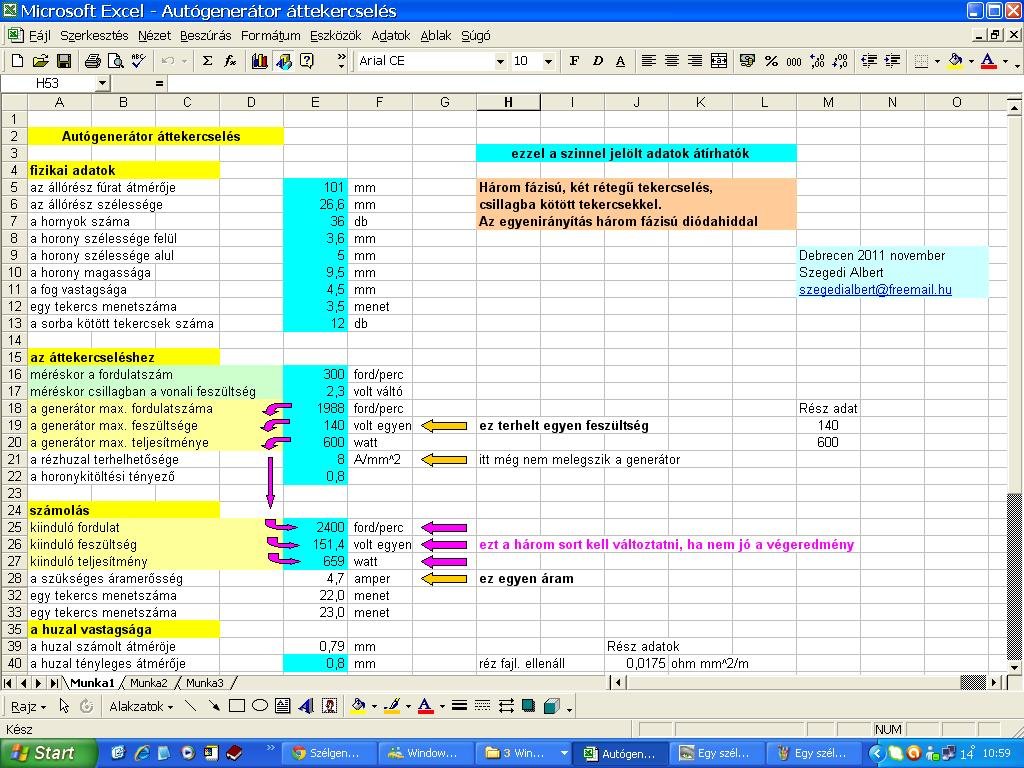Open the Dash Style icon

pyautogui.click(x=483, y=706)
